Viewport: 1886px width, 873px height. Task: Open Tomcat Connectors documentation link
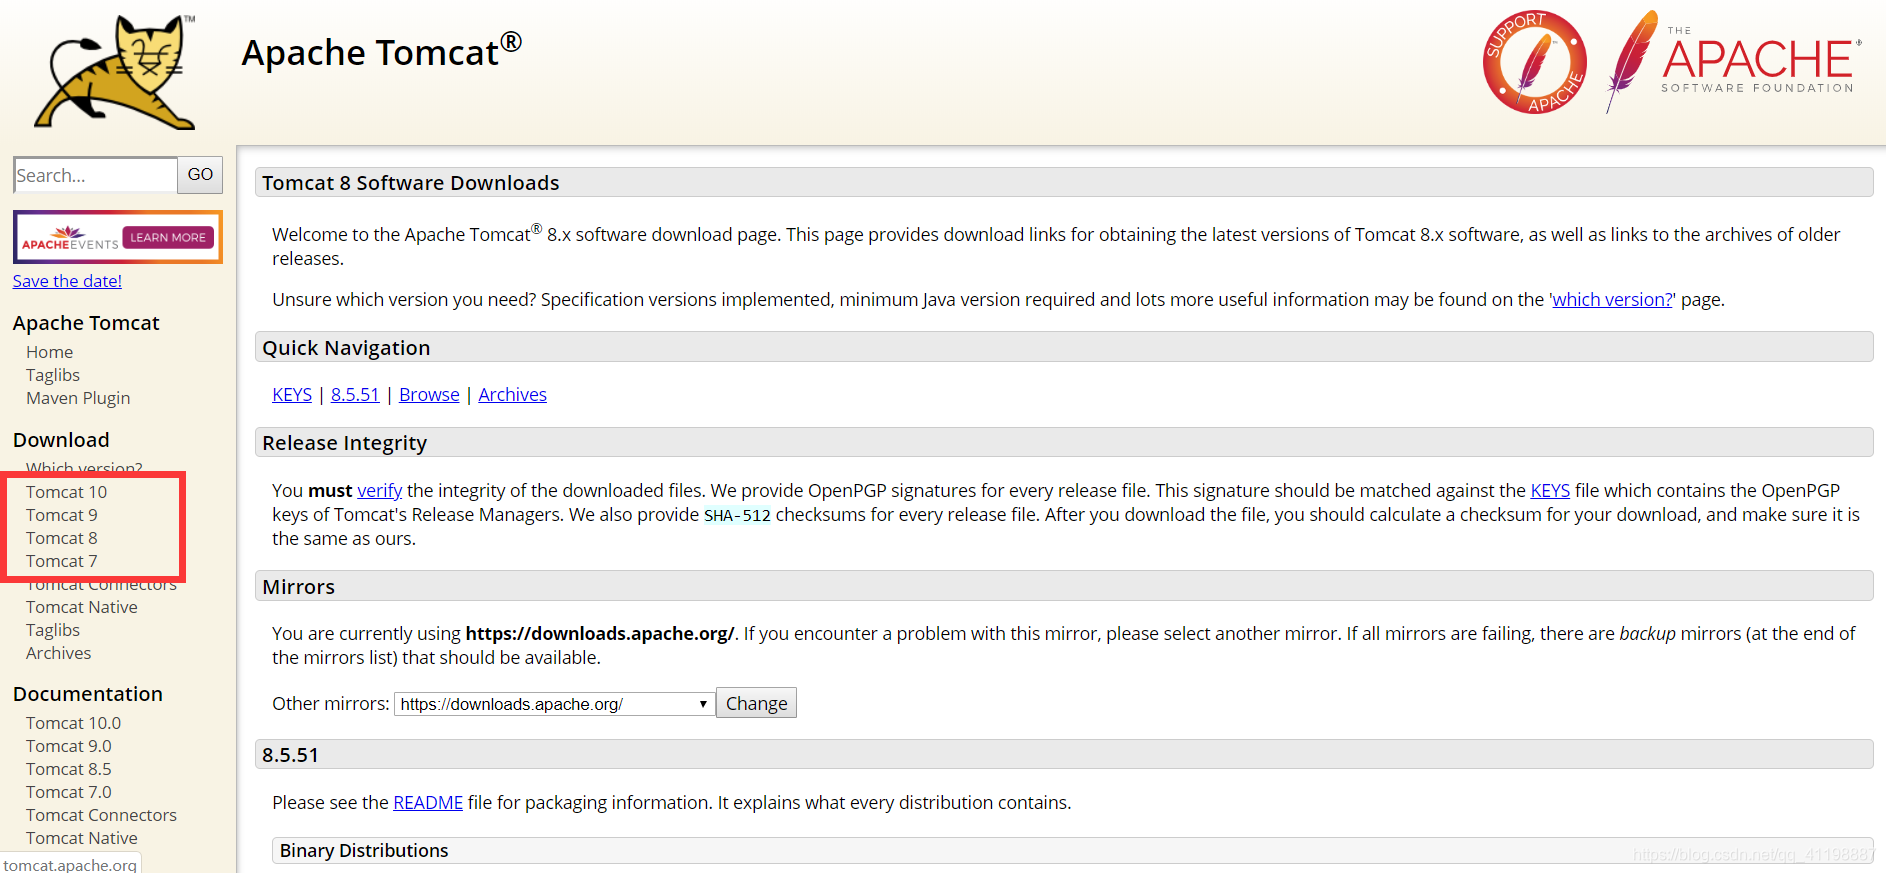click(101, 815)
